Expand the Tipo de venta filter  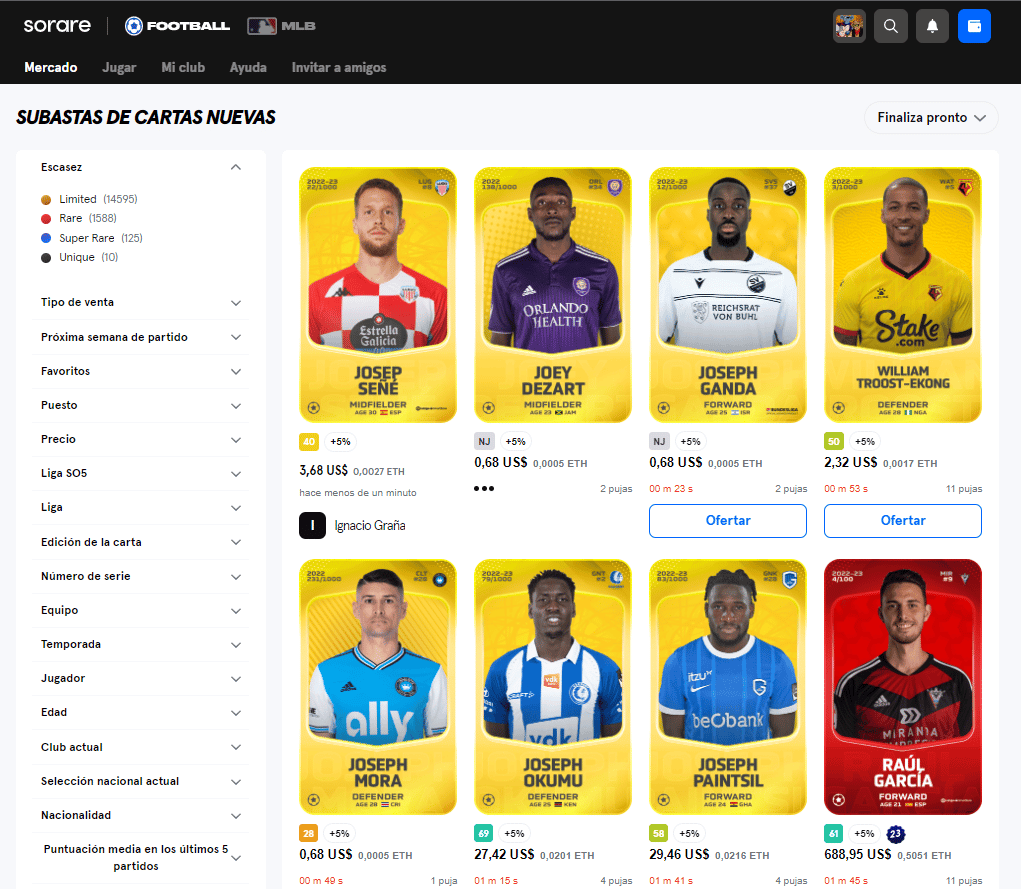pyautogui.click(x=140, y=302)
